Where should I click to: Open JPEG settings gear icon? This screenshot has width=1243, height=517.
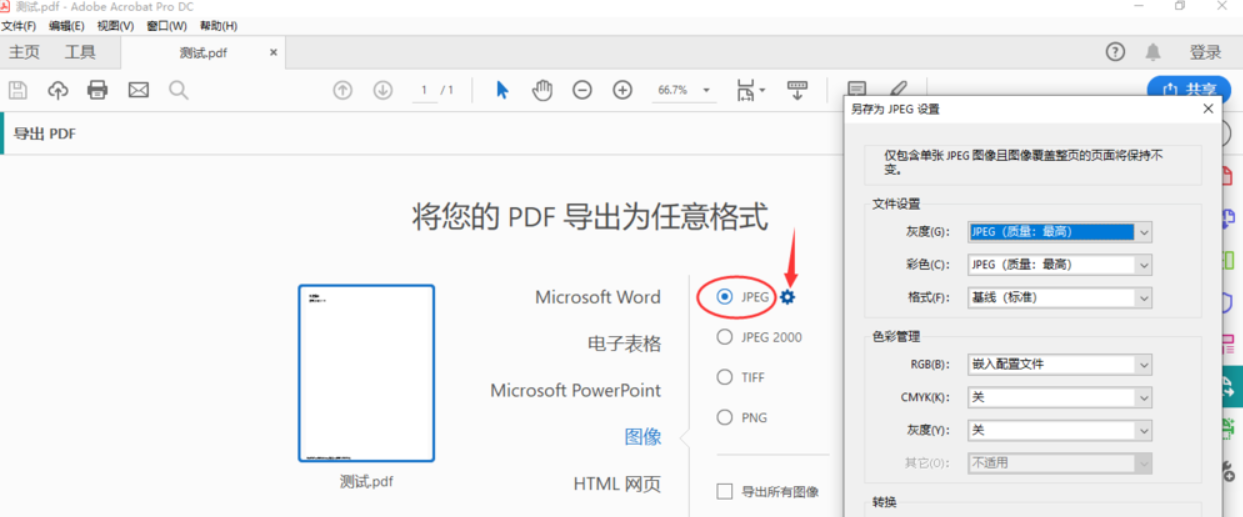coord(788,297)
